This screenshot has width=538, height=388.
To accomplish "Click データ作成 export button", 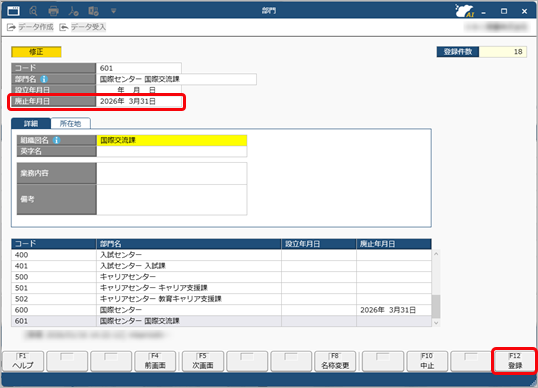I will [x=30, y=27].
